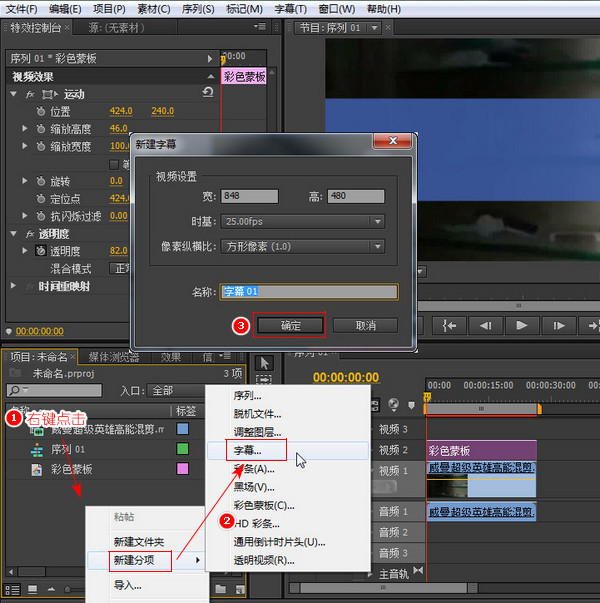The image size is (600, 603).
Task: Toggle the Position stopwatch animation icon
Action: [41, 112]
